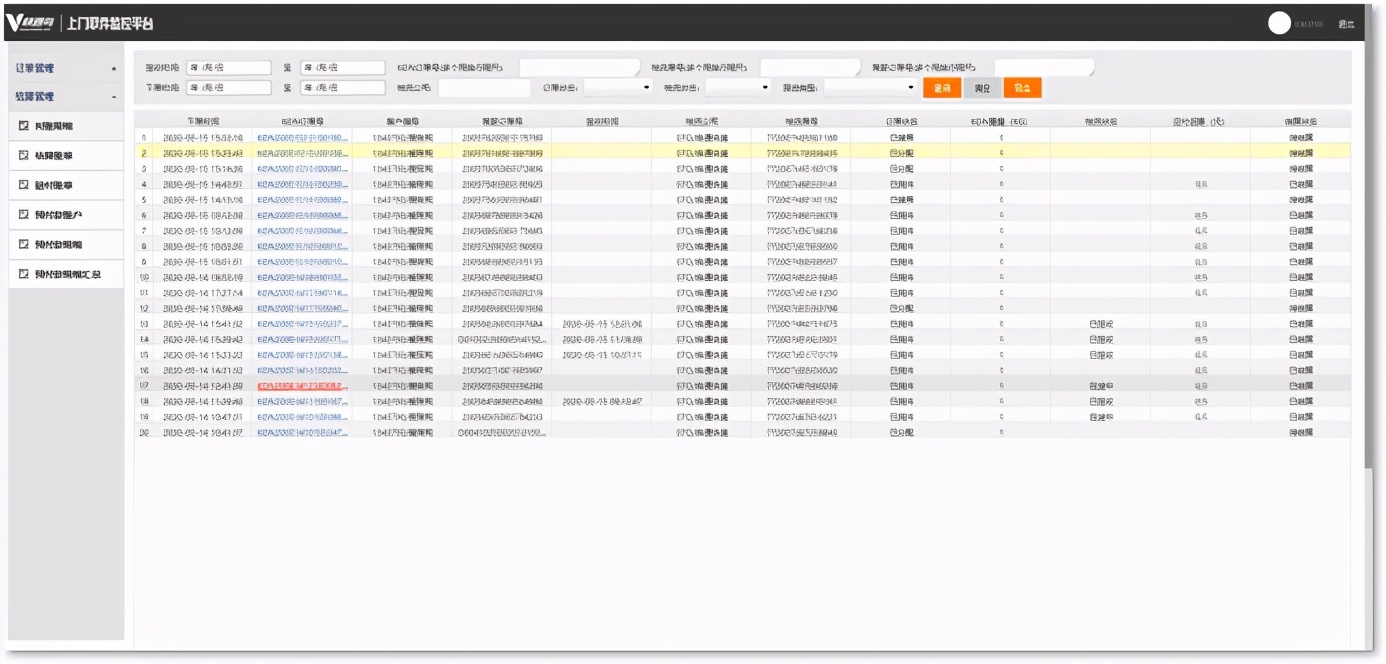
Task: Open the second sidebar menu entry
Action: [x=66, y=156]
